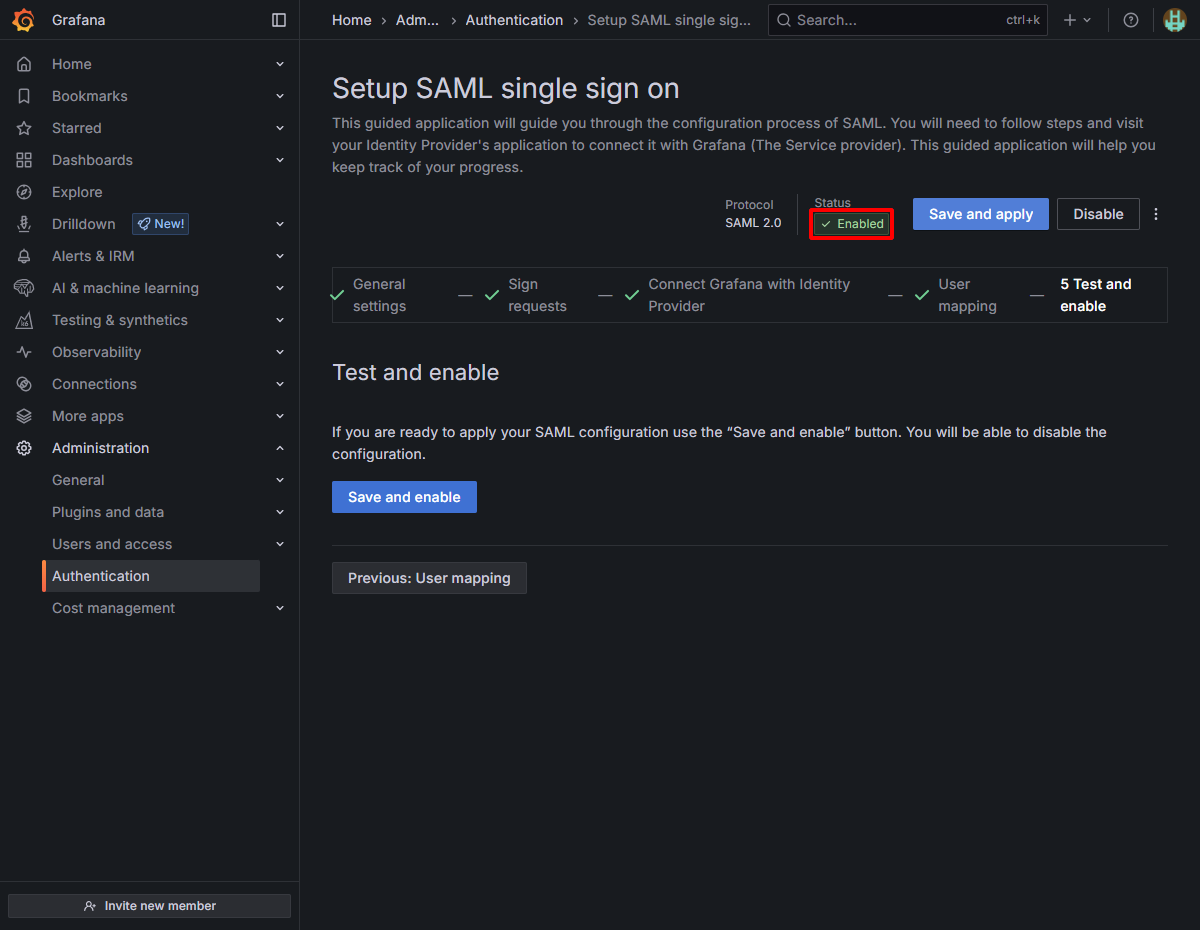This screenshot has height=930, width=1200.
Task: Open the user profile avatar
Action: click(1174, 20)
